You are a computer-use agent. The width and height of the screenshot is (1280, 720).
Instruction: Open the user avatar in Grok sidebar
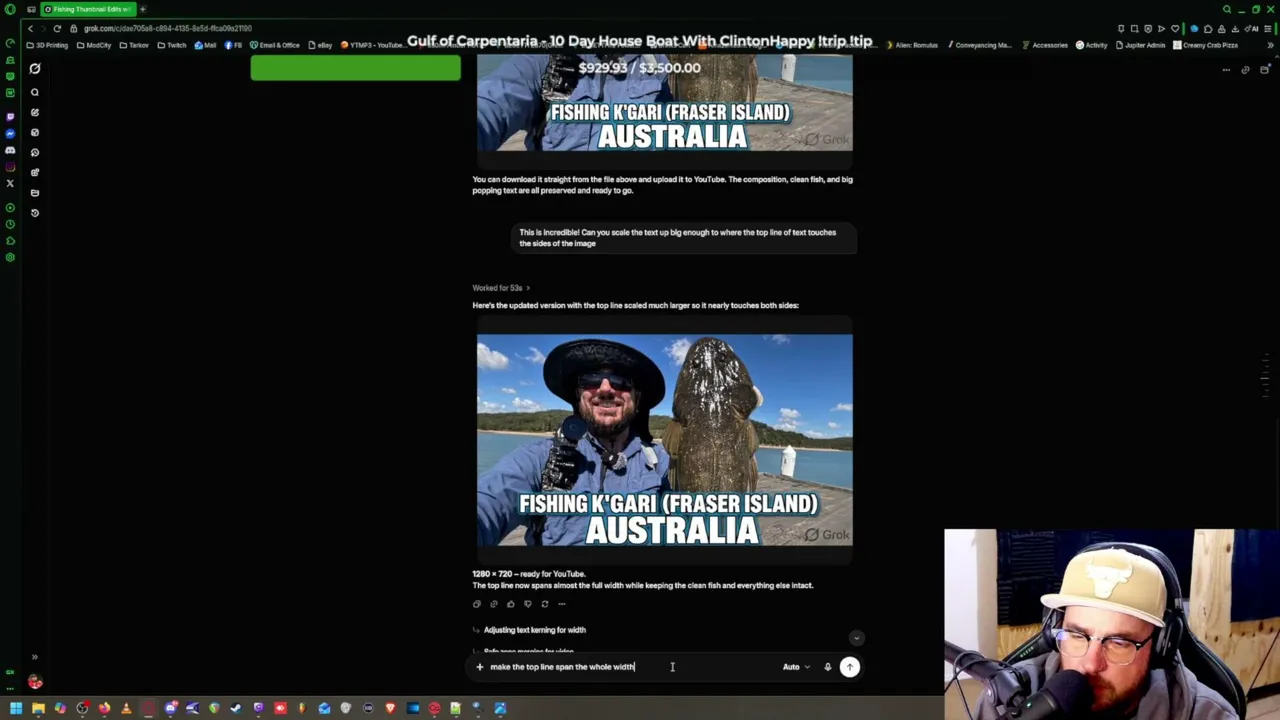35,682
